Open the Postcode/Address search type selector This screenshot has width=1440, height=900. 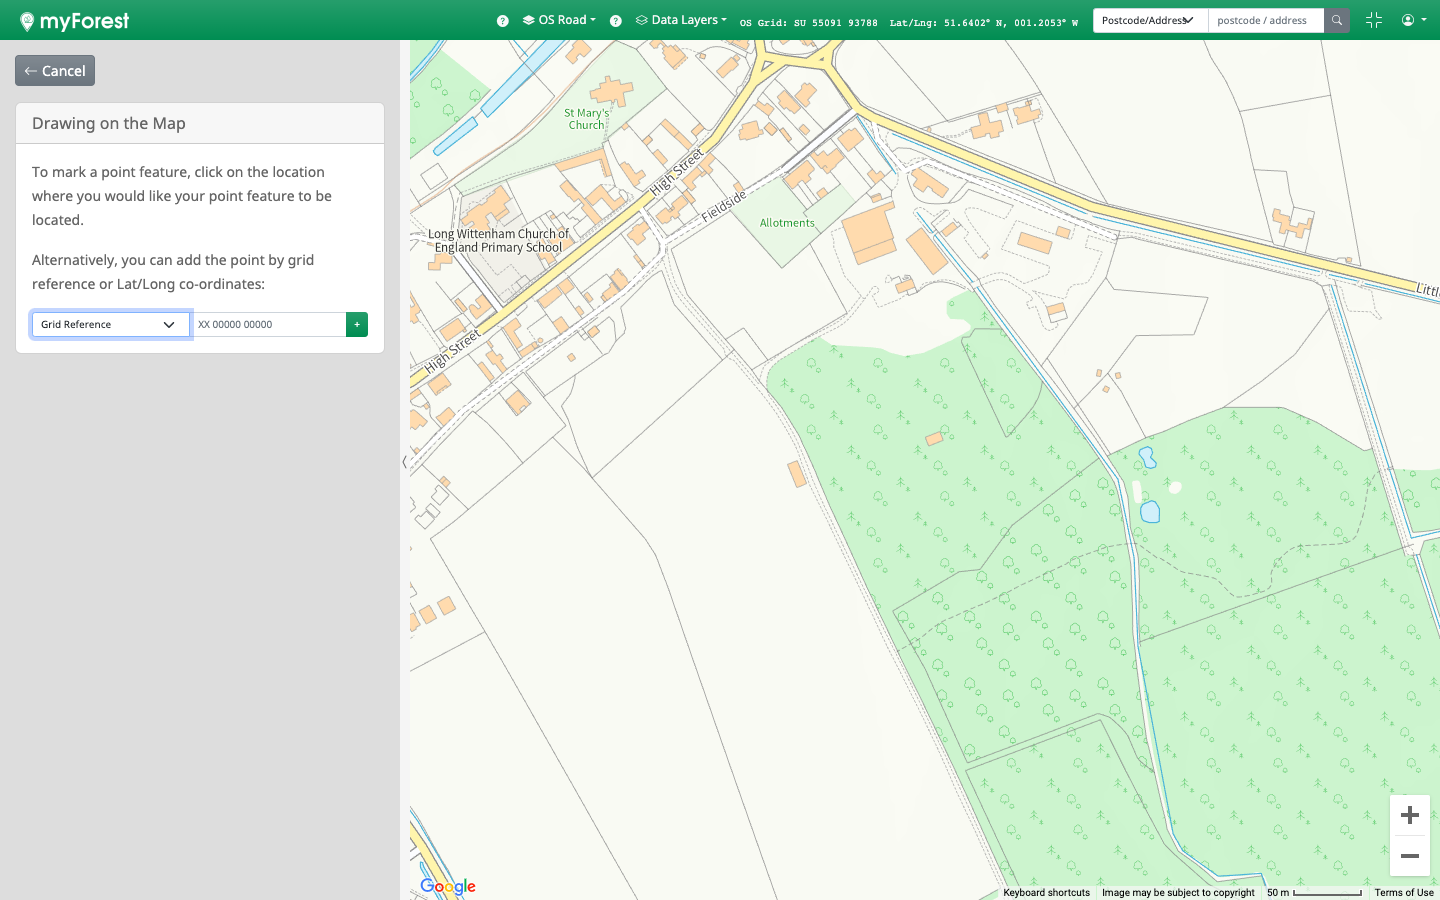(1149, 21)
